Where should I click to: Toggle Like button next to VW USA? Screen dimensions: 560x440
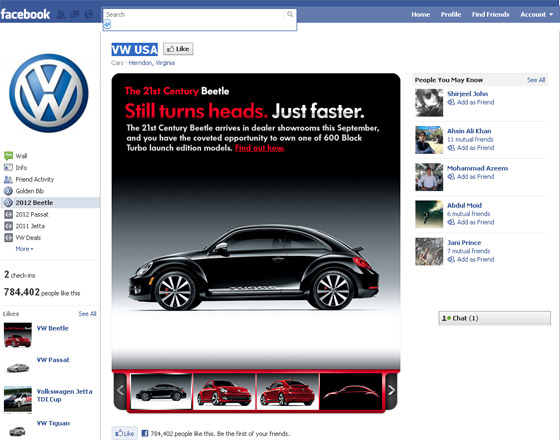[x=178, y=49]
